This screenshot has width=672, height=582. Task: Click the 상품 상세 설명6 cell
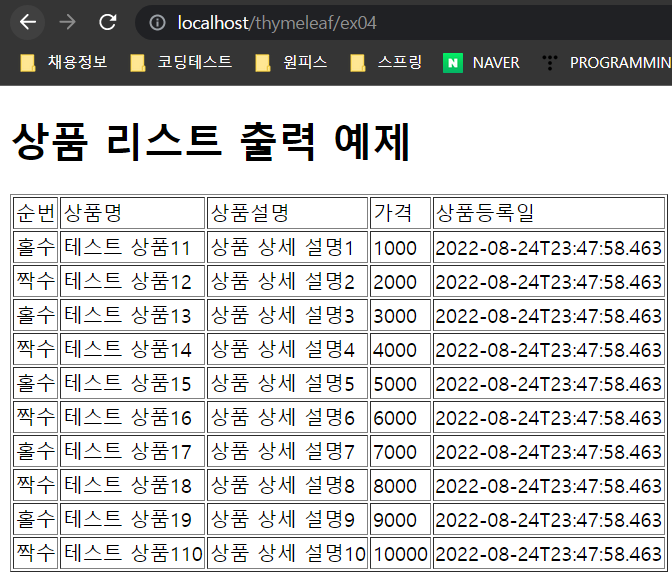click(288, 417)
